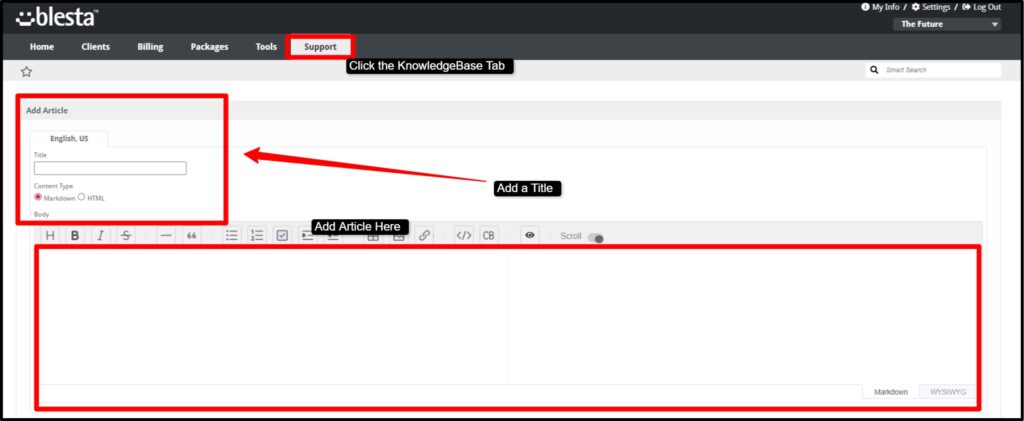The width and height of the screenshot is (1024, 421).
Task: Create an ordered numbered list
Action: (257, 236)
